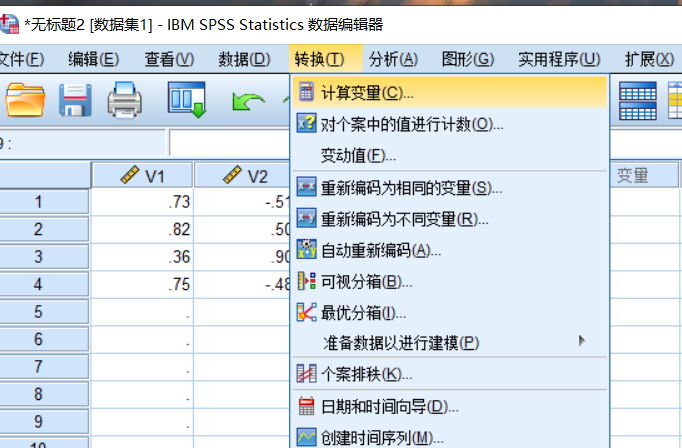The image size is (682, 448).
Task: Select row header 1
Action: 44,201
